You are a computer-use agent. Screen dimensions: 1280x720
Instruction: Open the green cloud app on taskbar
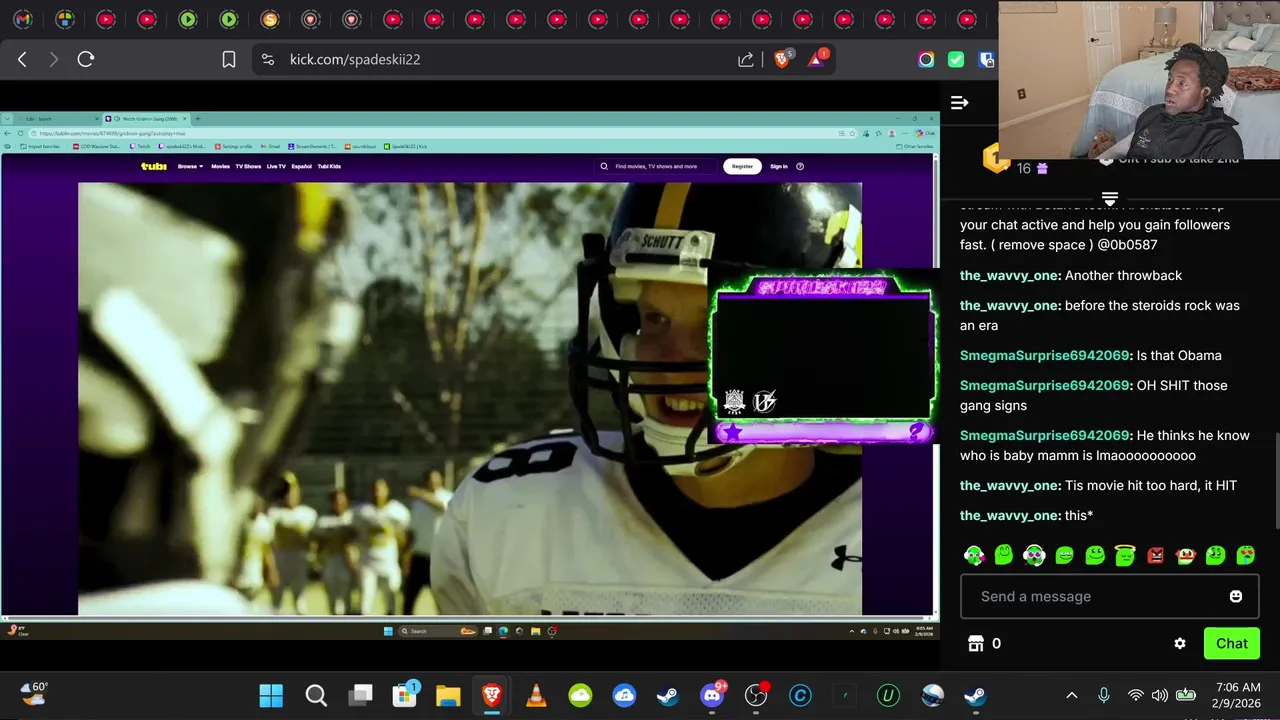click(x=580, y=695)
